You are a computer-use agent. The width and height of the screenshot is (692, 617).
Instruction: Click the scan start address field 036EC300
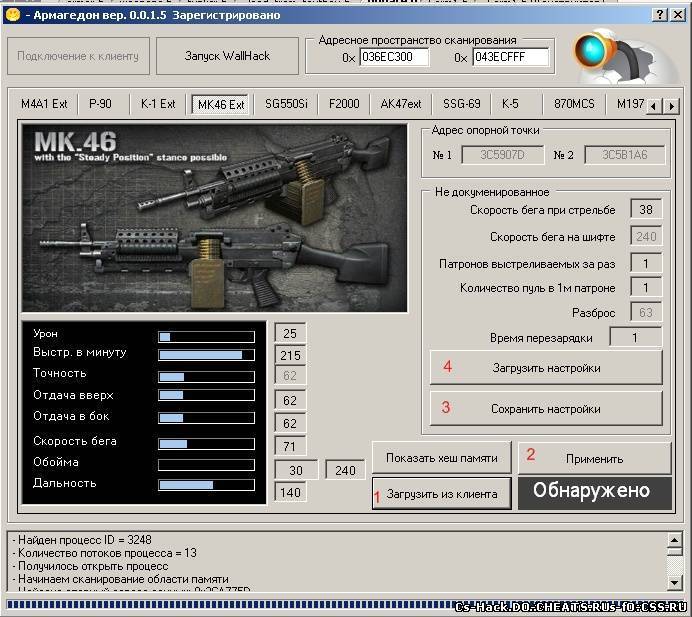[x=394, y=57]
